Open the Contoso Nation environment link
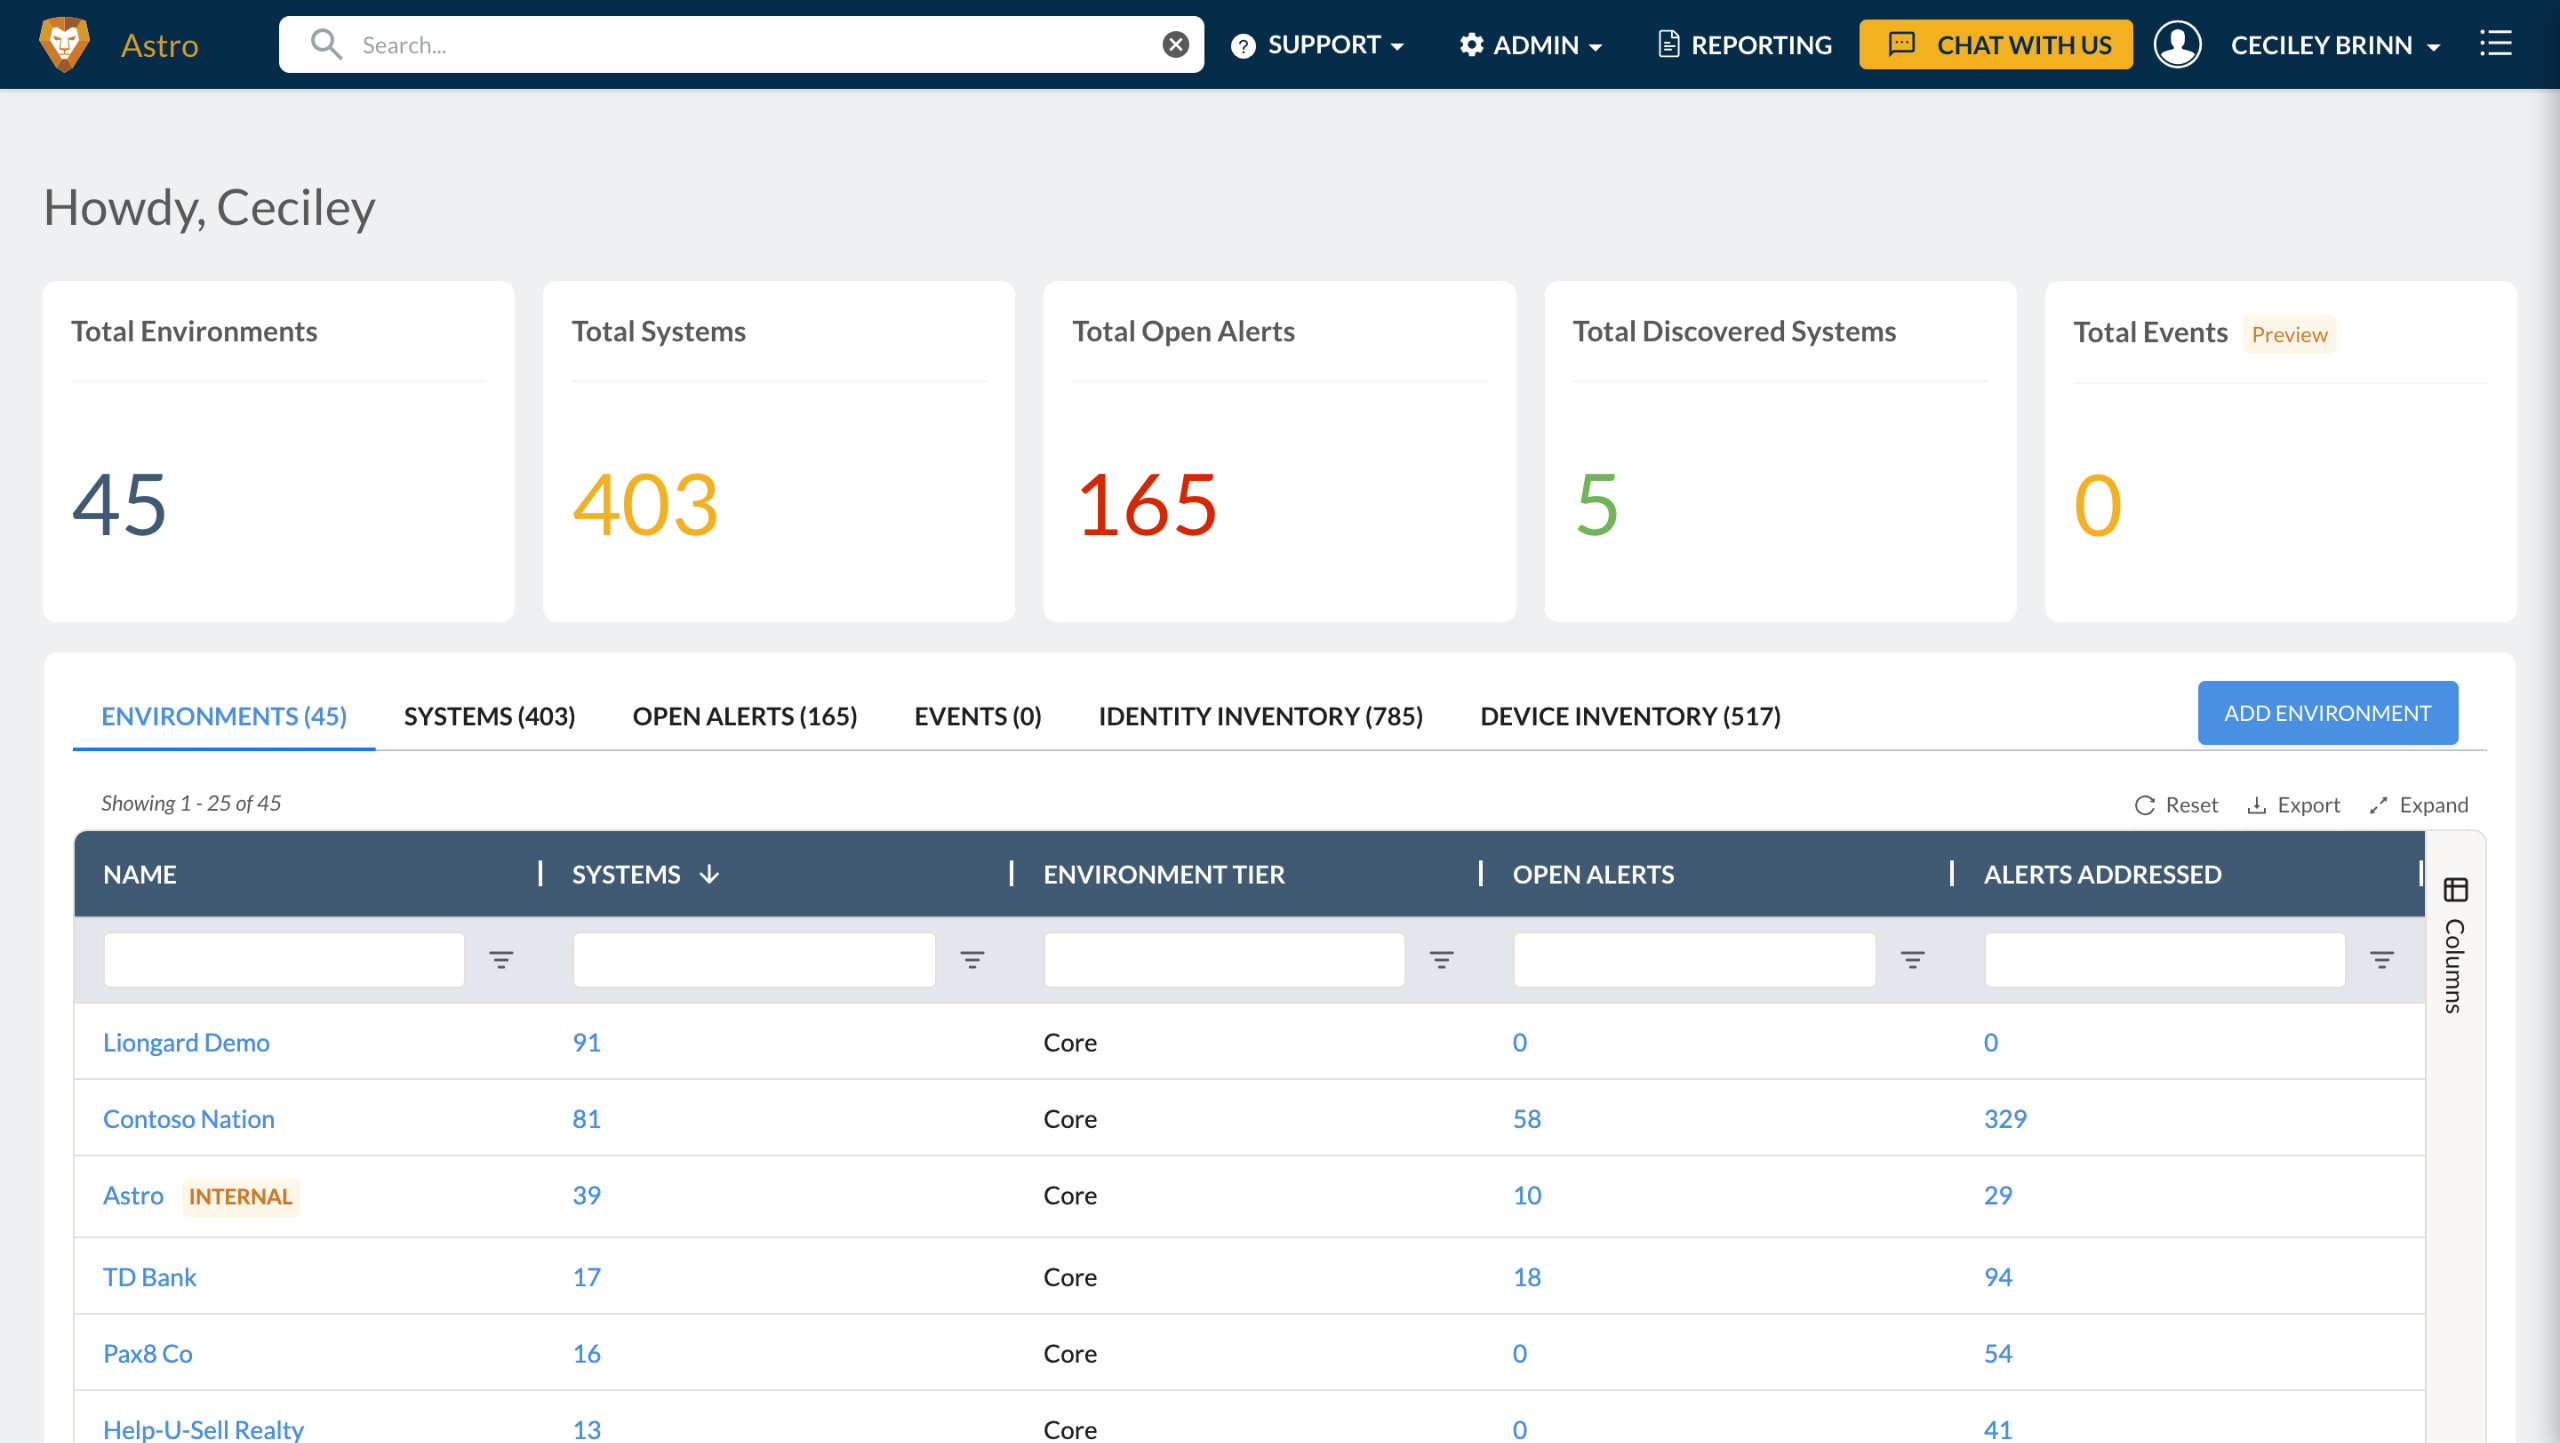 point(189,1118)
